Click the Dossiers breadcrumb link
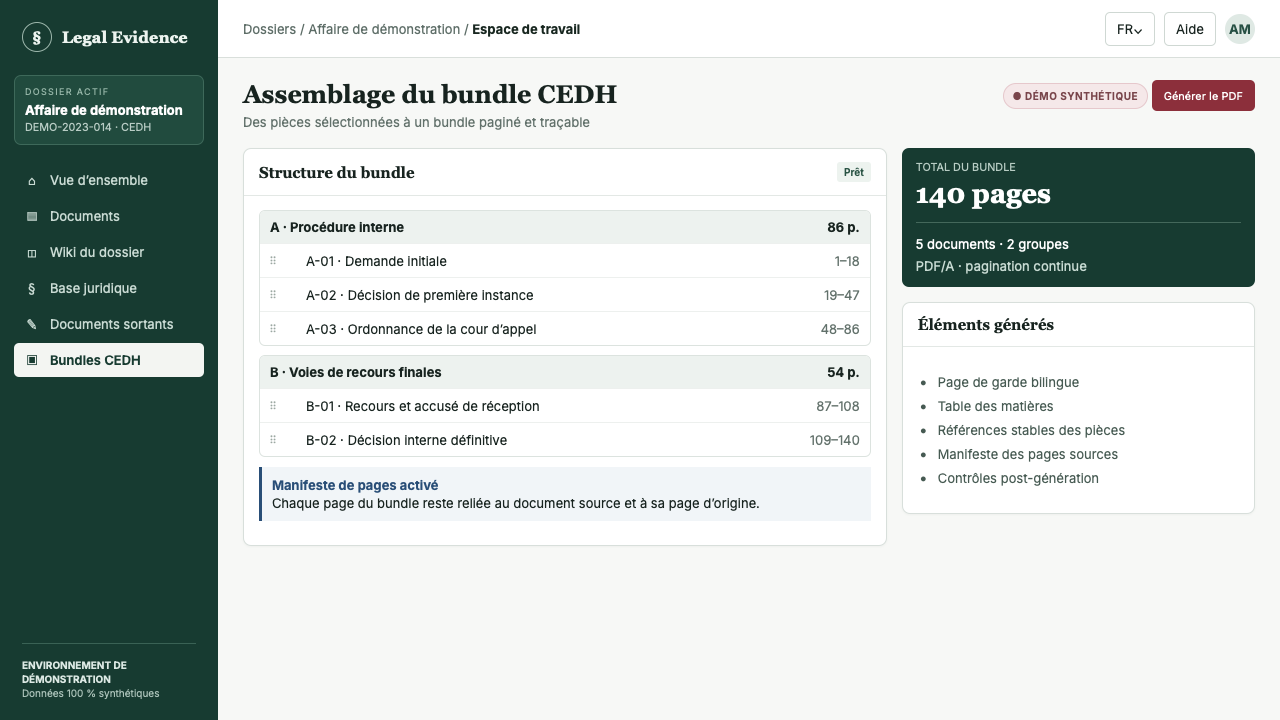Image resolution: width=1280 pixels, height=720 pixels. click(x=269, y=30)
